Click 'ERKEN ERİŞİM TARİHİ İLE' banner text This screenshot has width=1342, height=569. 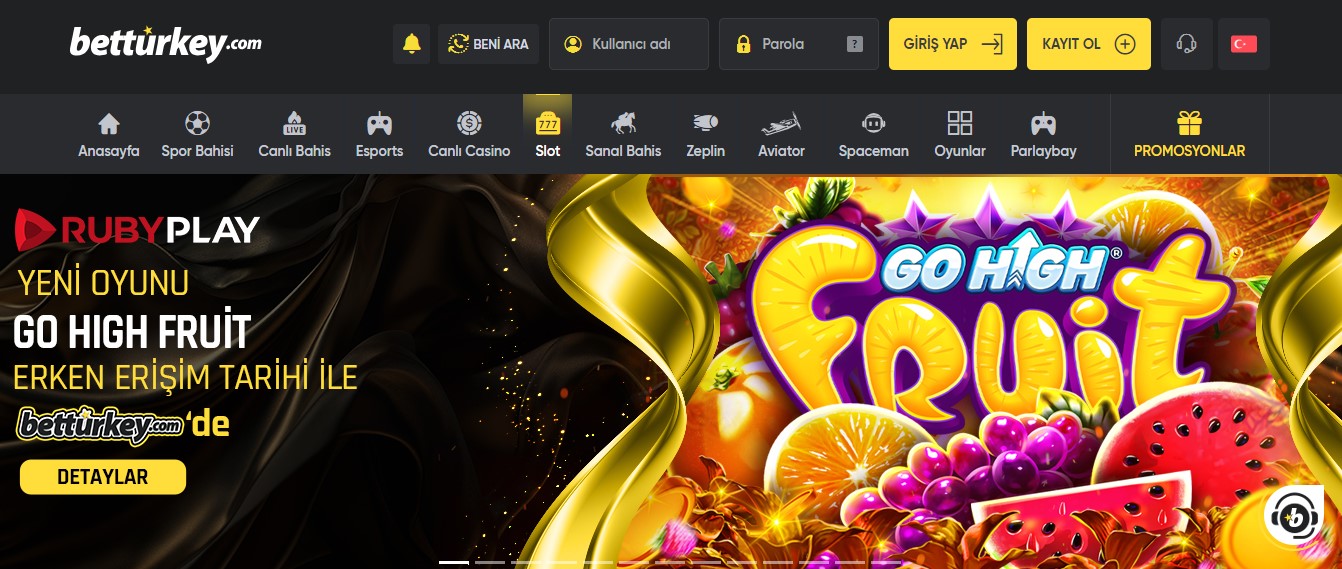185,378
